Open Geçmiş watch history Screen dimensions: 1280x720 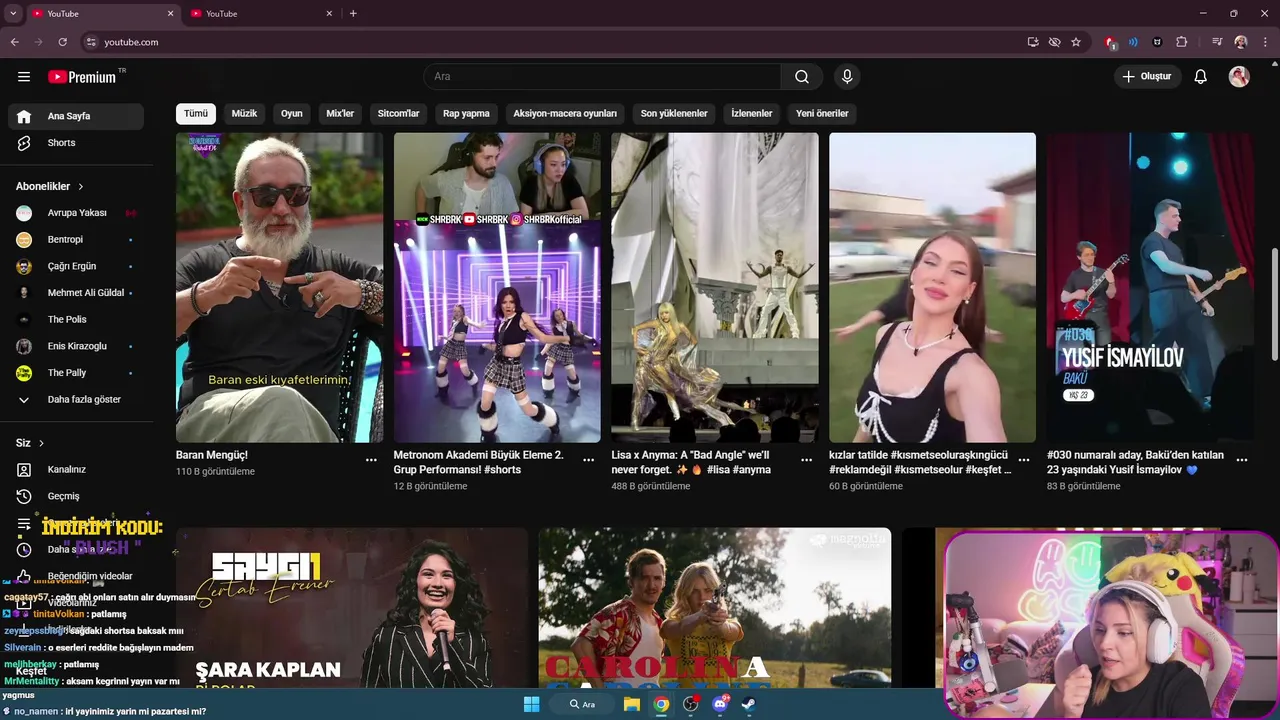76,496
